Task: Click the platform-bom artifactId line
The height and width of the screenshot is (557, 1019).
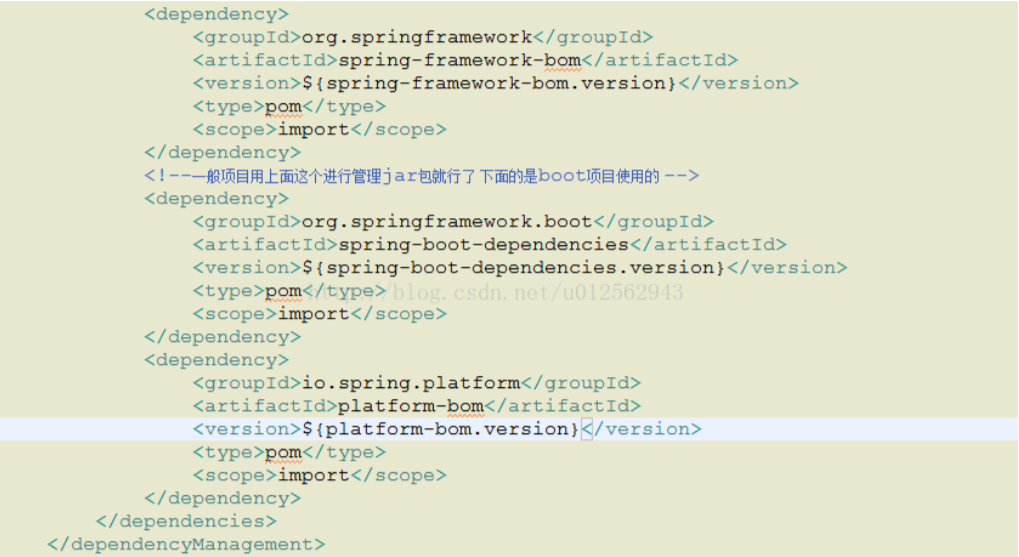Action: pyautogui.click(x=417, y=406)
